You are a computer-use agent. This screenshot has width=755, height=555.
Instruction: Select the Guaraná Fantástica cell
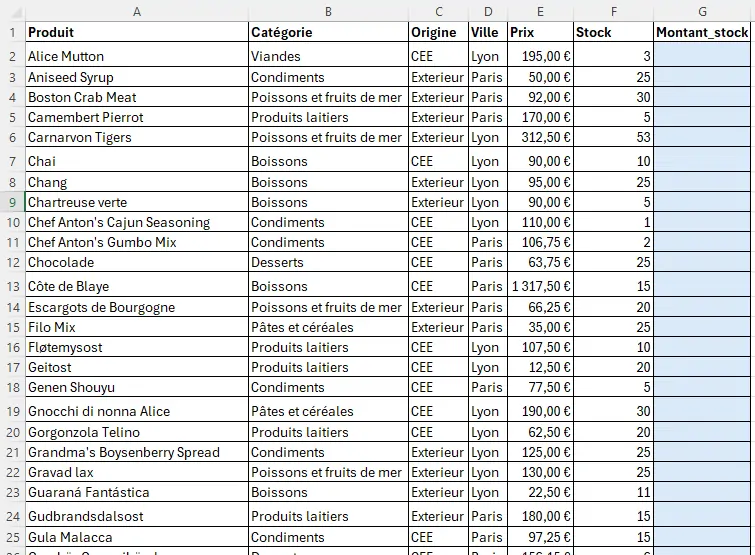137,492
